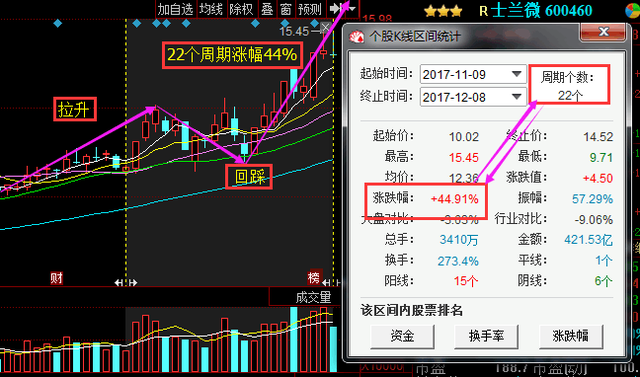The height and width of the screenshot is (377, 640).
Task: Click the 阳线 value 15个
Action: click(x=466, y=281)
